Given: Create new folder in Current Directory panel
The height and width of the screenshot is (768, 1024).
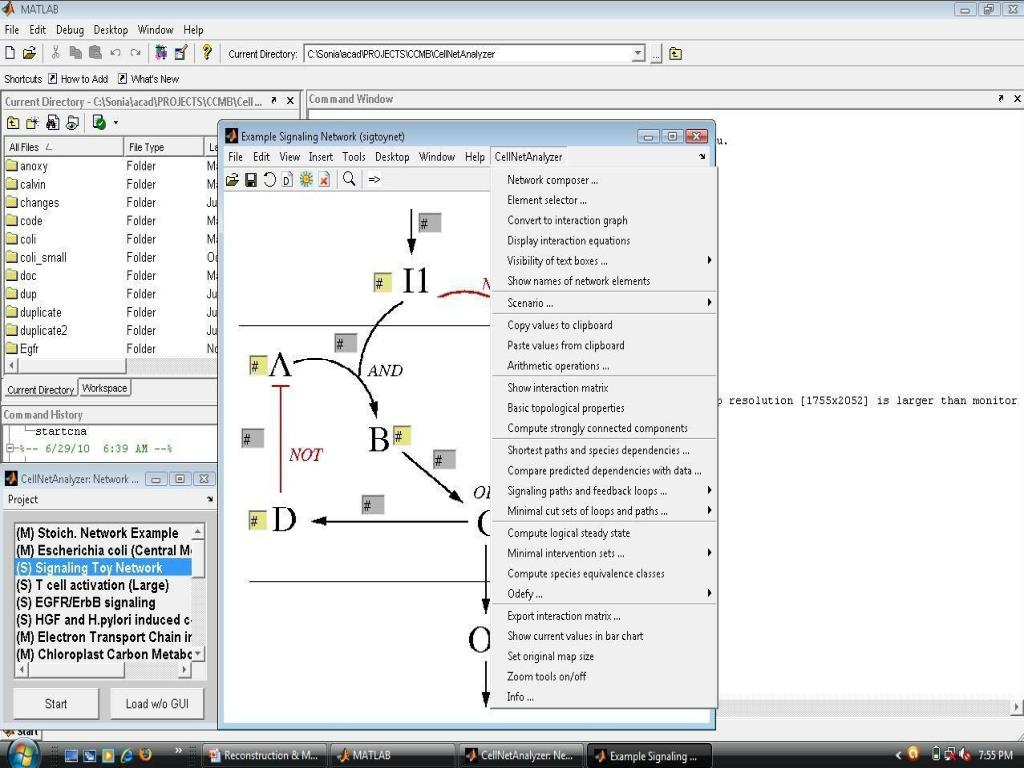Looking at the screenshot, I should (x=33, y=122).
